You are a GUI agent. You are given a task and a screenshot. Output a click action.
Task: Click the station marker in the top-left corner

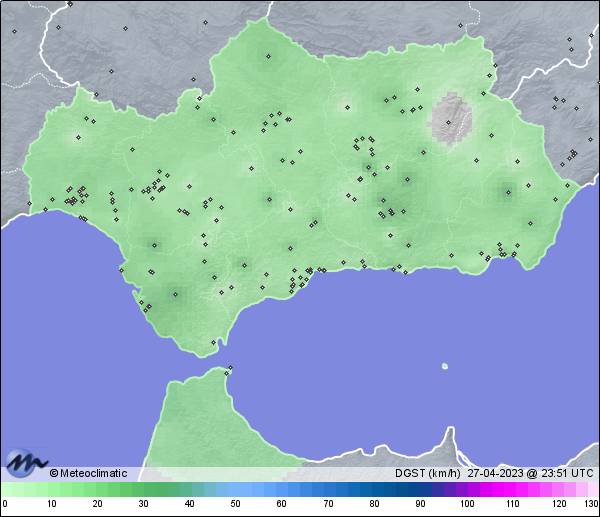point(14,31)
